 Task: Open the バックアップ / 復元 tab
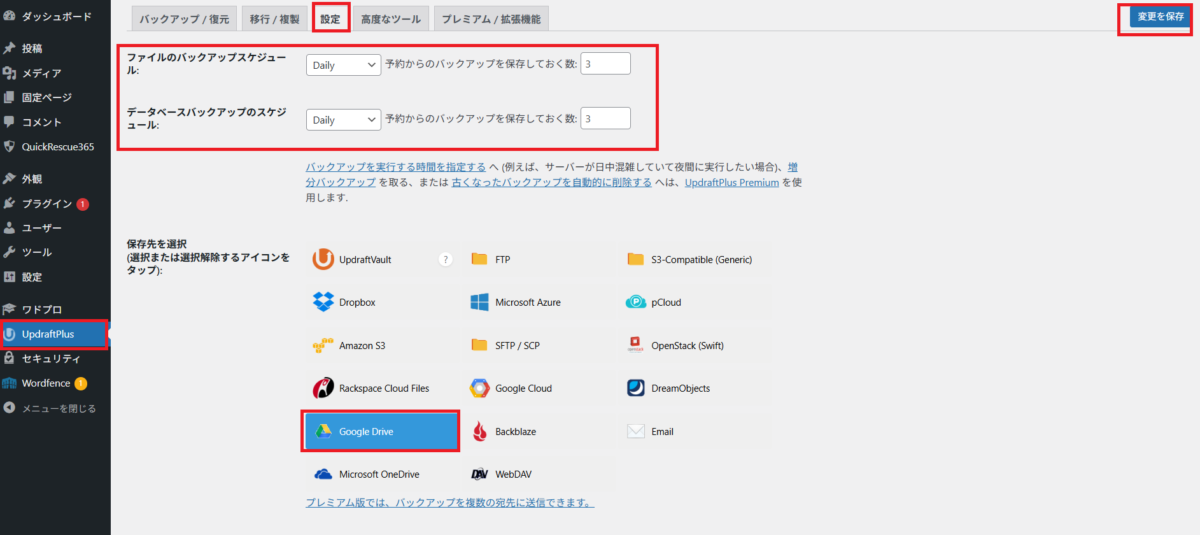tap(184, 19)
